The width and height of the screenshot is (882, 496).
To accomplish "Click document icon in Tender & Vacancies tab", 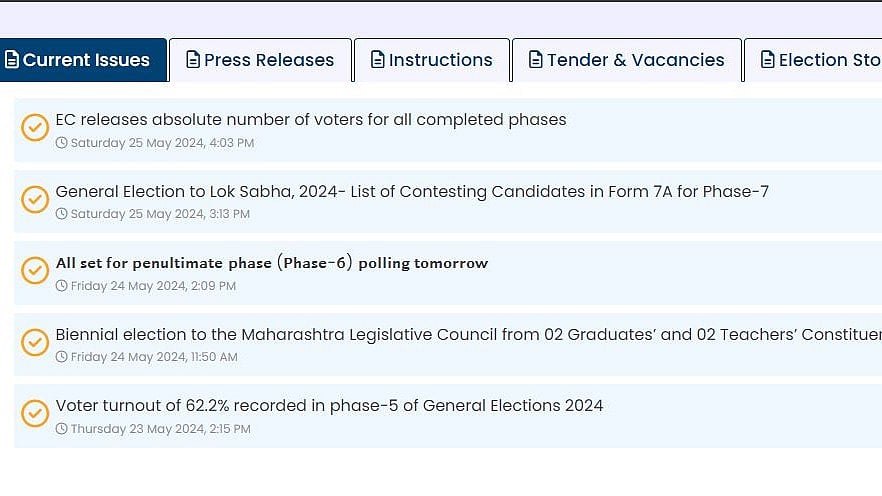I will [x=536, y=60].
